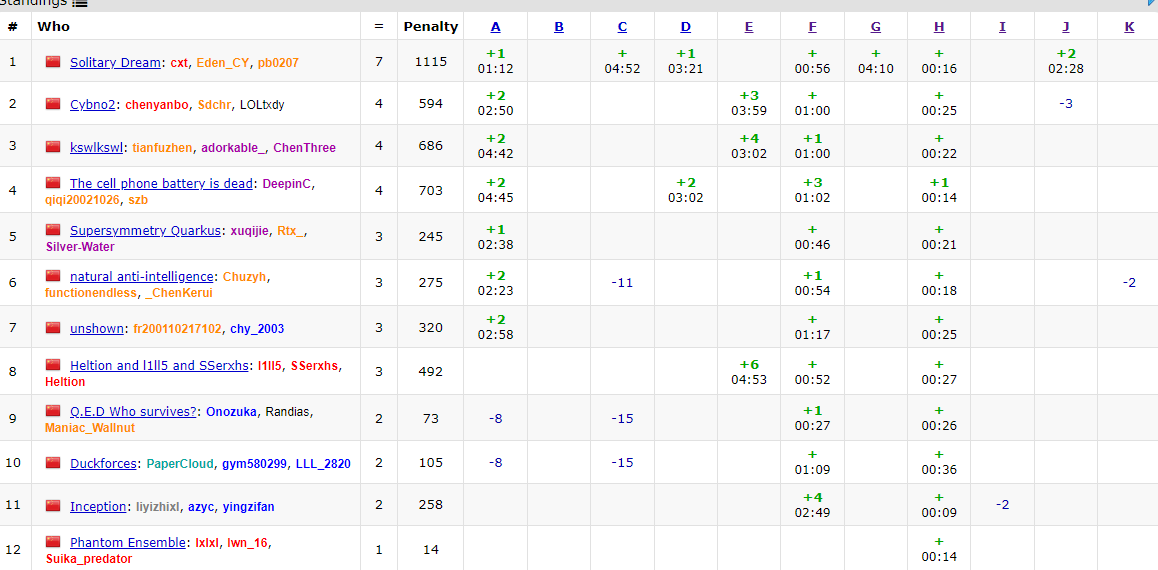Click the flag icon next to Inception
Screen dimensions: 1158x570
tap(53, 506)
